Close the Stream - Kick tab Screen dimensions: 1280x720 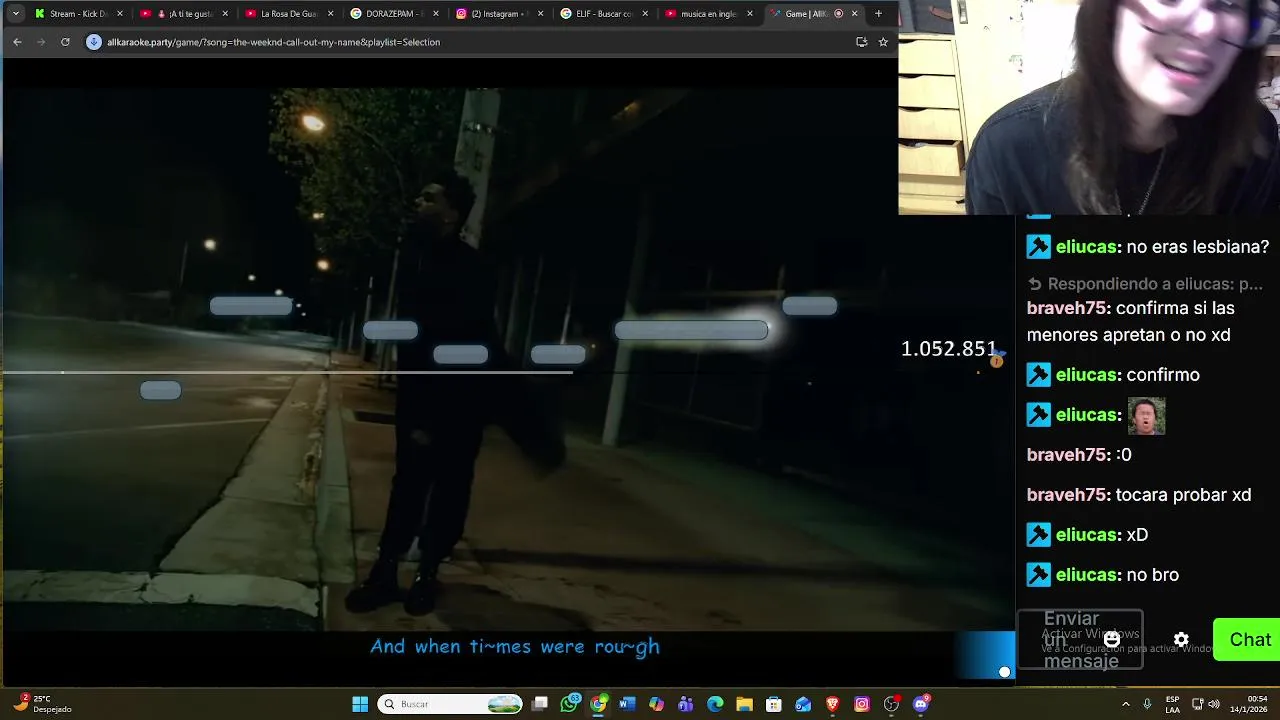[120, 14]
